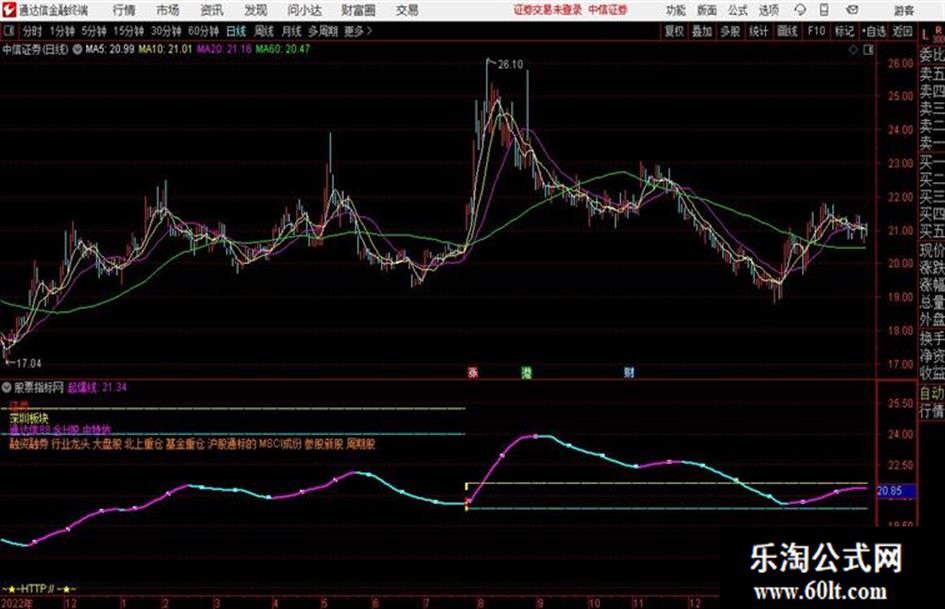
Task: Switch to the 60分钟 period tab
Action: (203, 31)
